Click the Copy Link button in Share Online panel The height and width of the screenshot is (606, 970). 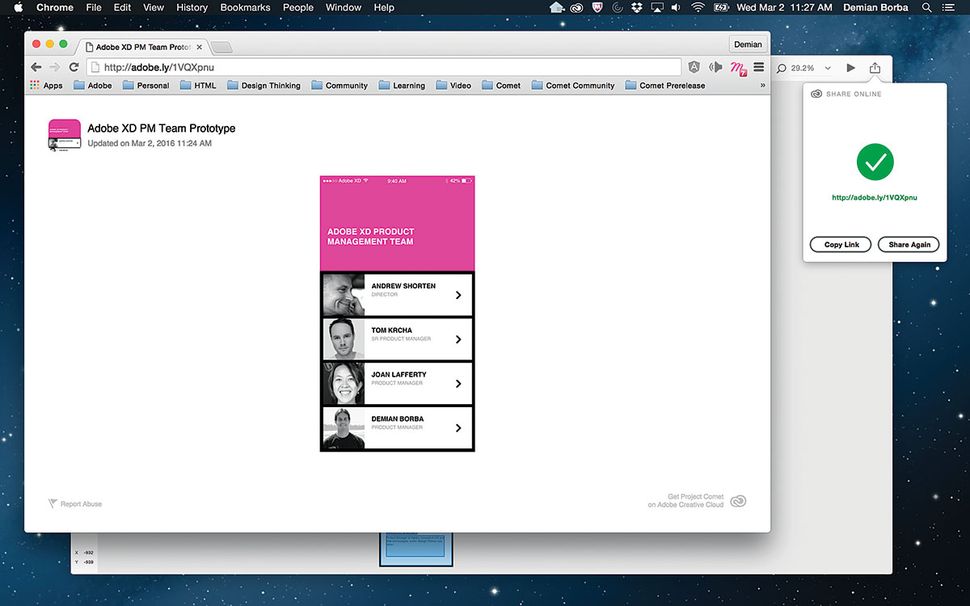click(840, 244)
